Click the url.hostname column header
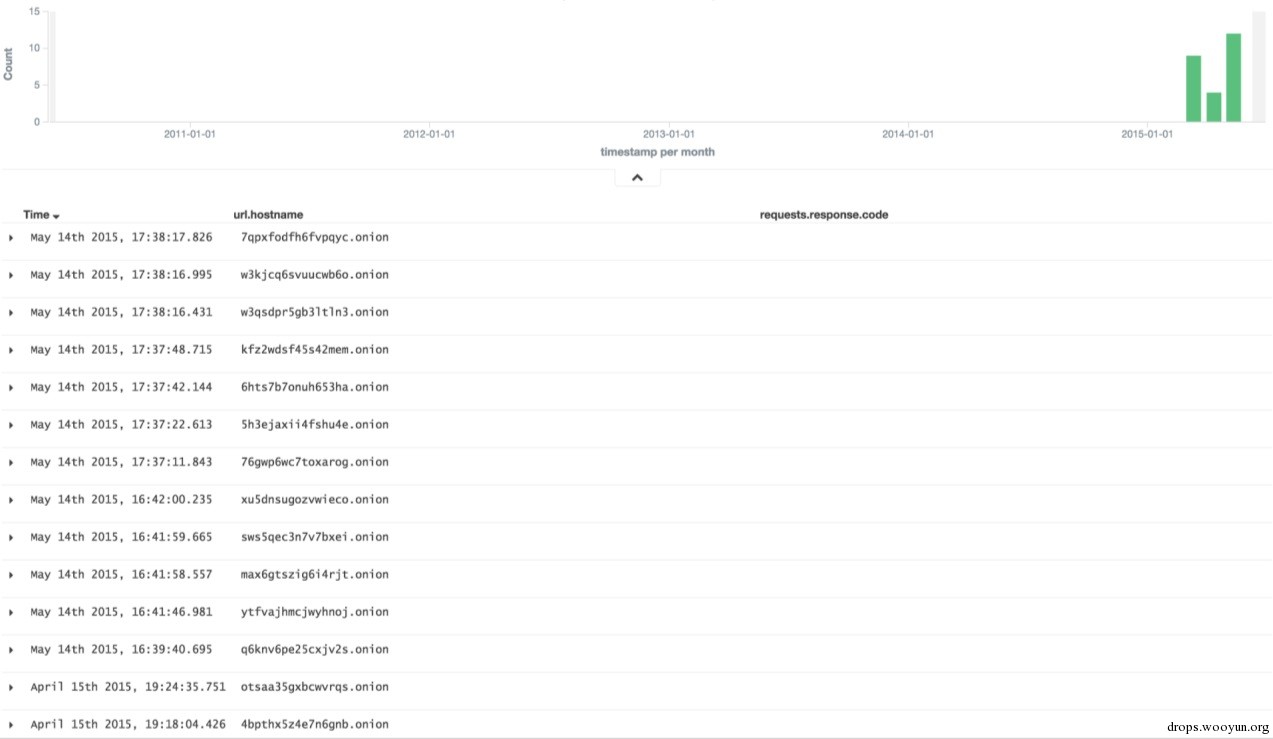 click(x=266, y=215)
